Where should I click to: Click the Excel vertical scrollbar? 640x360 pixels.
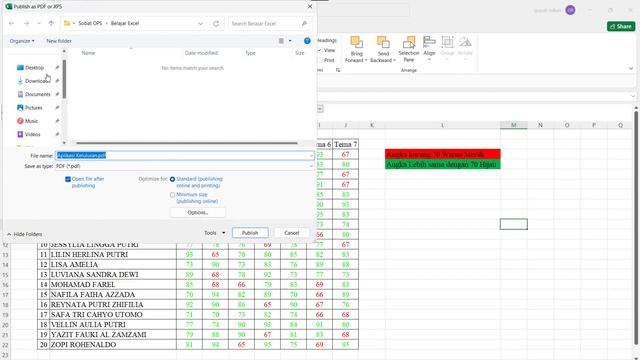click(636, 229)
